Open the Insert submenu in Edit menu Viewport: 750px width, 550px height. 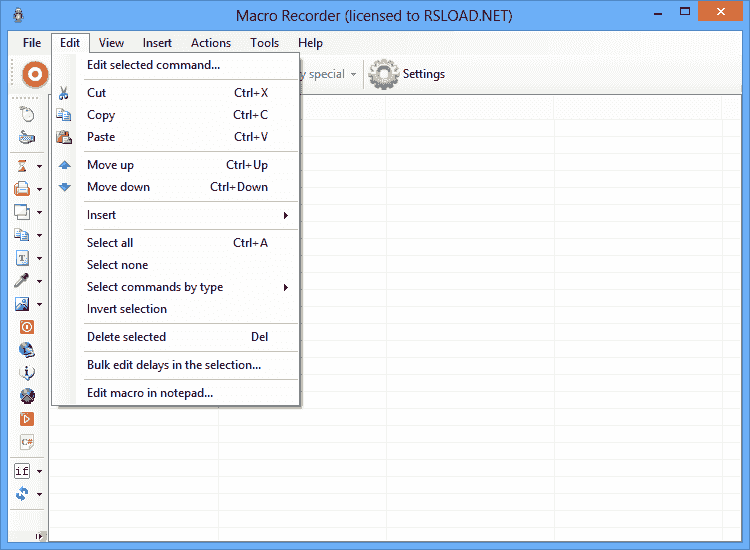click(x=176, y=215)
